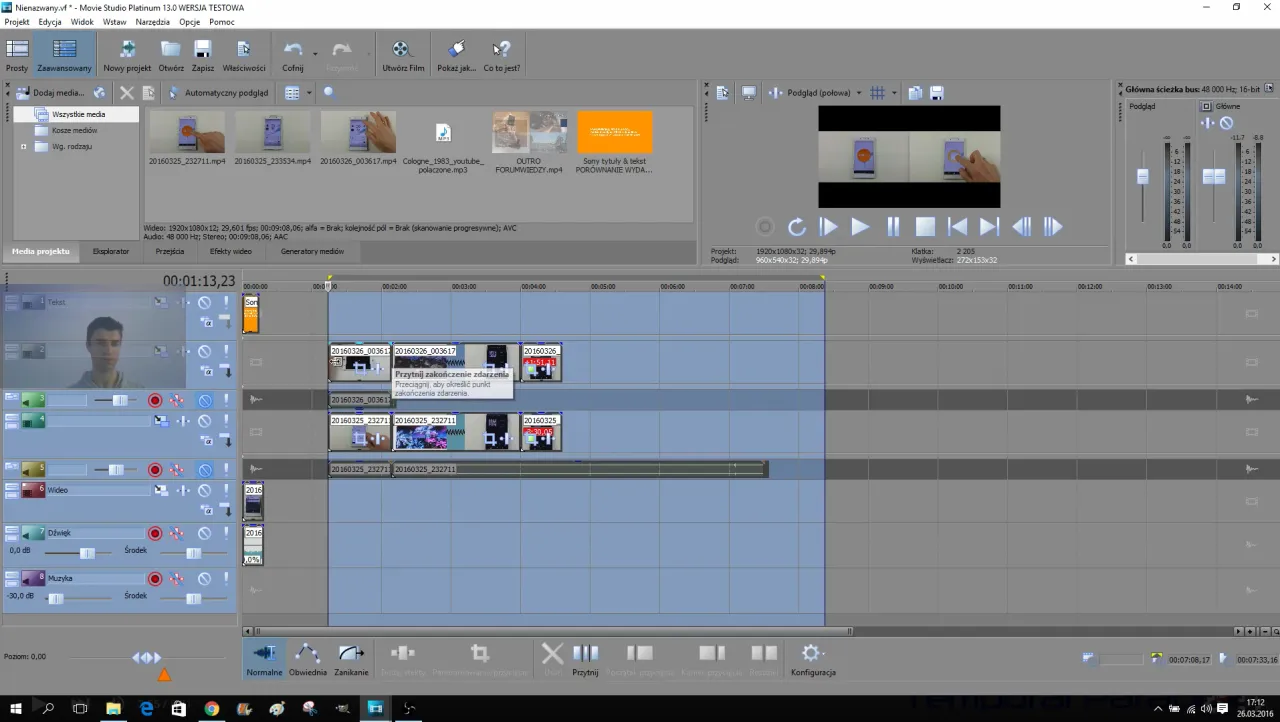The width and height of the screenshot is (1280, 722).
Task: Save the project with the Zapisz icon
Action: [203, 56]
